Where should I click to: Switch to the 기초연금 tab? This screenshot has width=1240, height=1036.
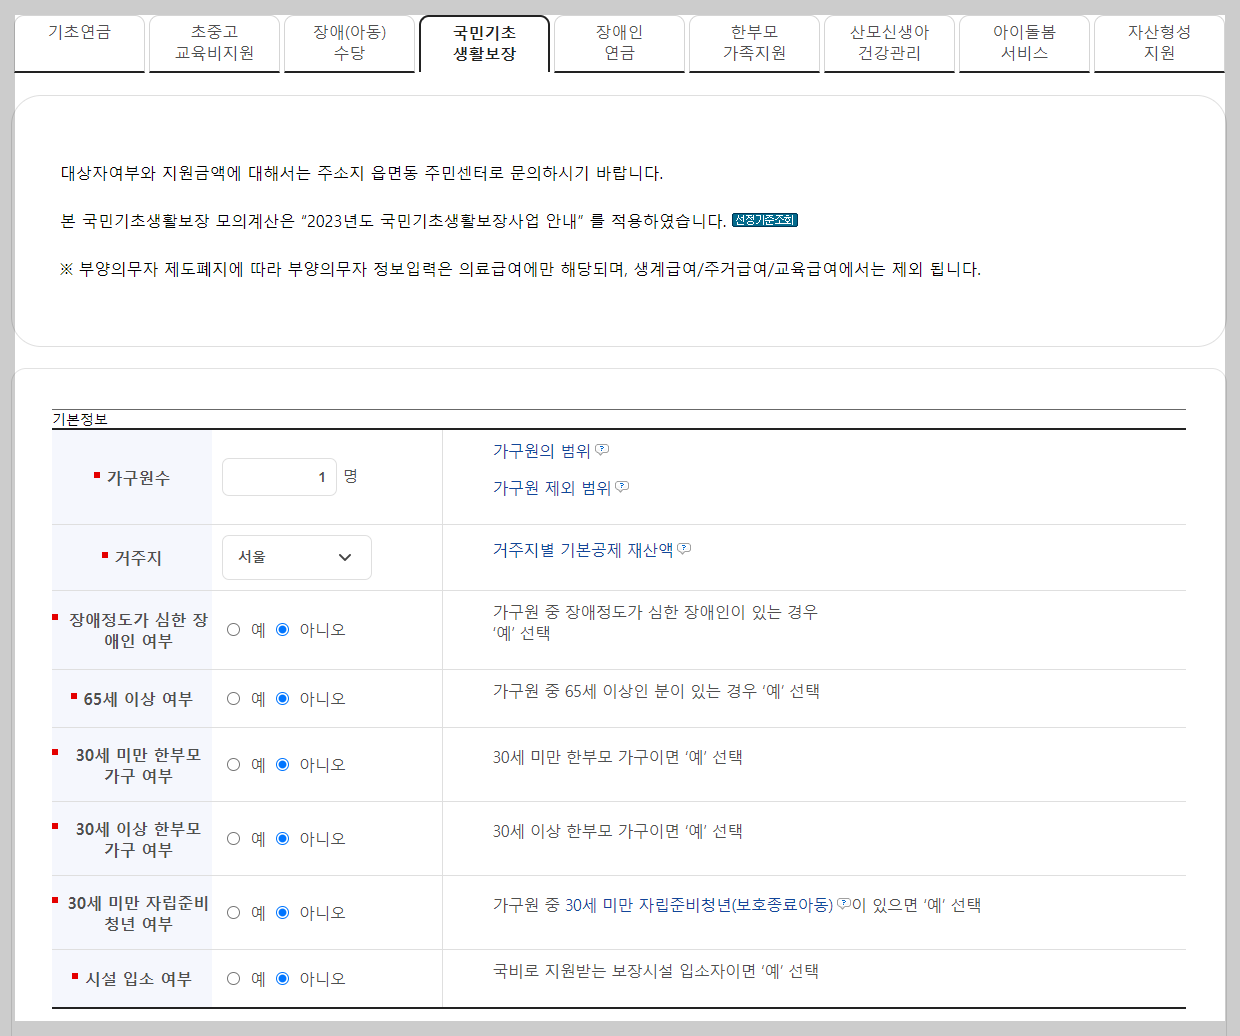[79, 43]
